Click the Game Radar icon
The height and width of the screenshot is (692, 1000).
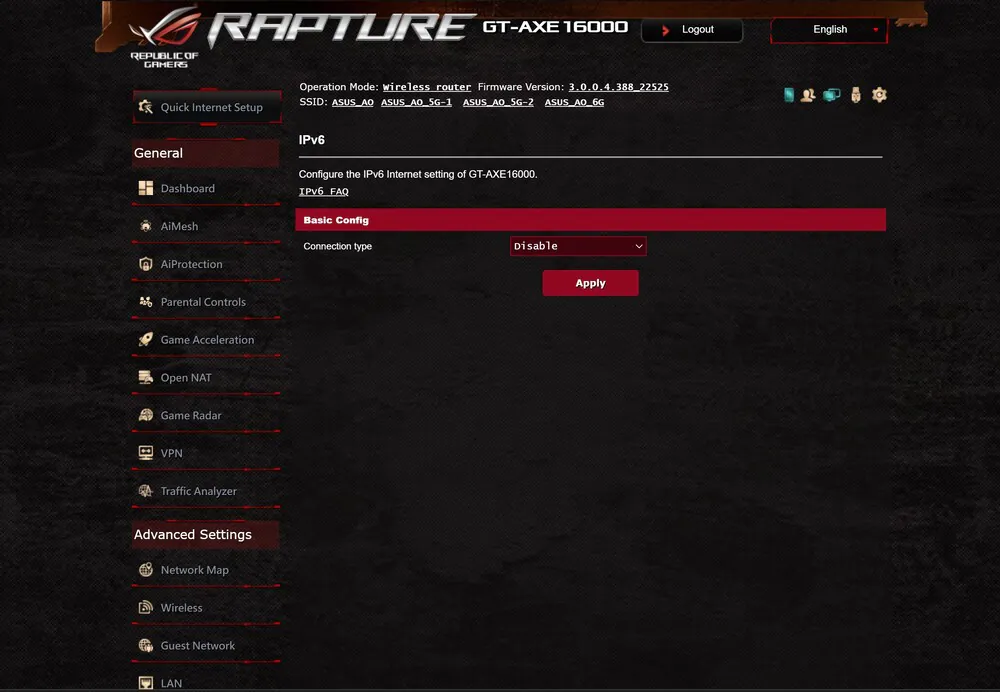point(145,415)
